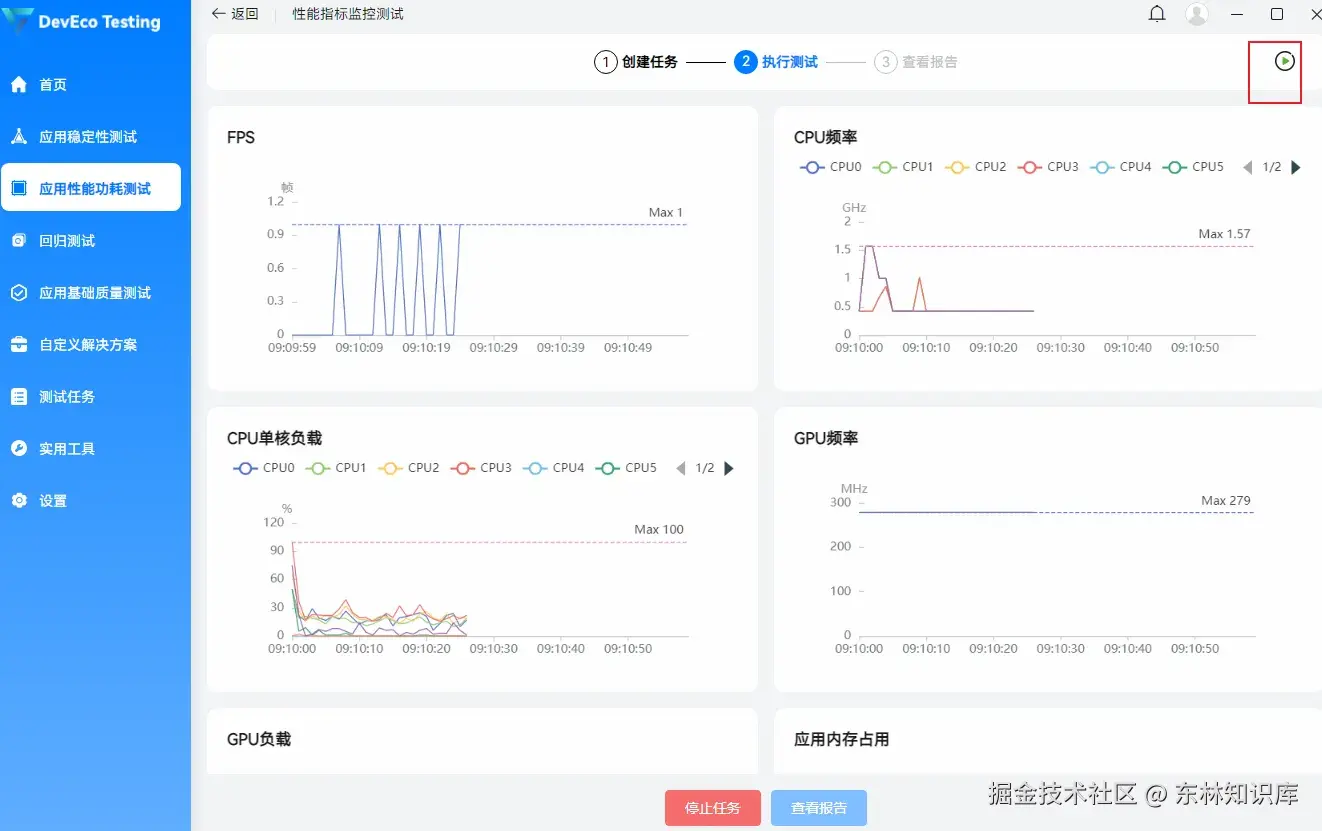Click the blue 查看报告 button
1322x831 pixels.
pyautogui.click(x=819, y=808)
